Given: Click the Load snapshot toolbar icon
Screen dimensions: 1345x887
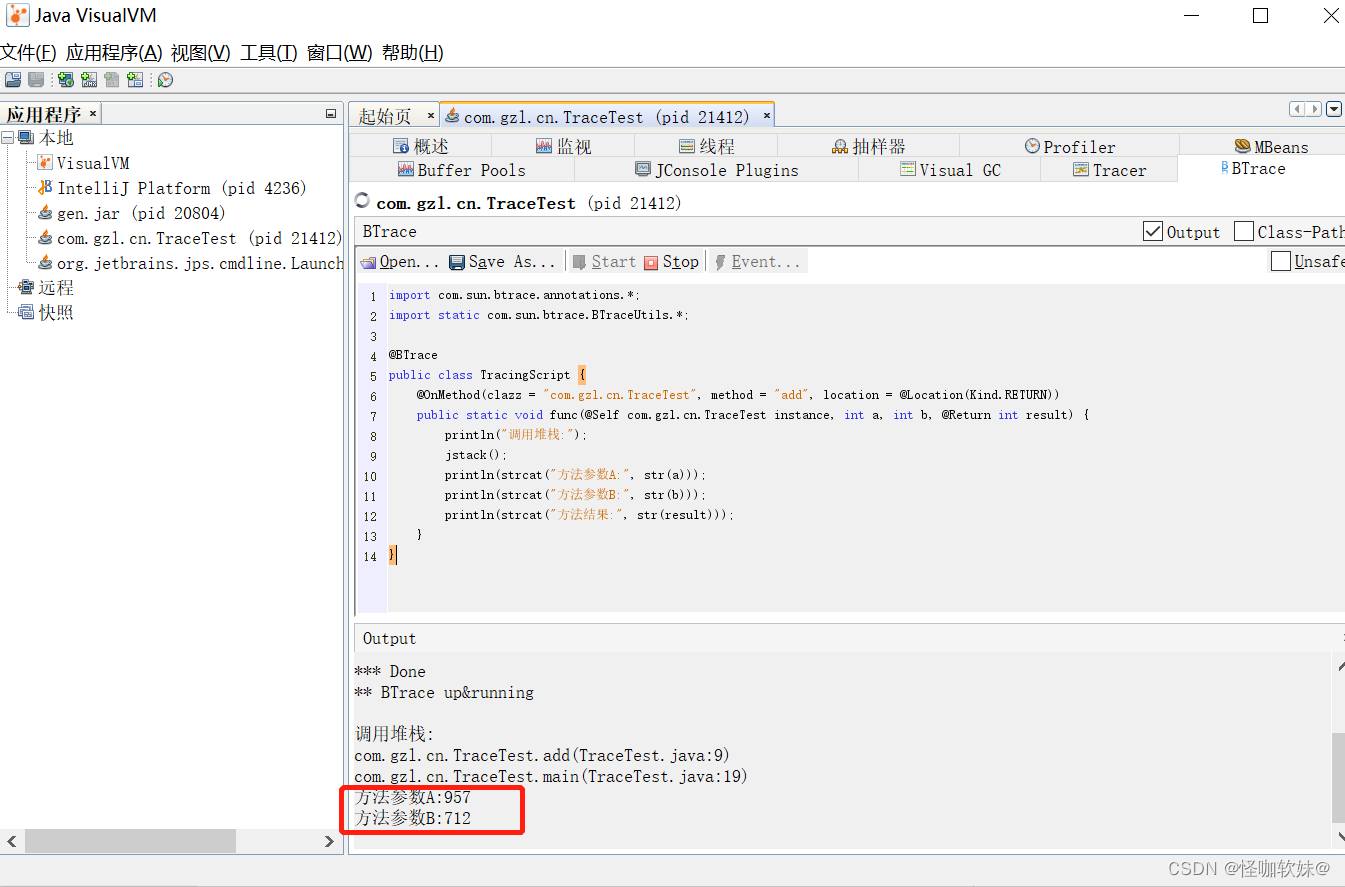Looking at the screenshot, I should click(13, 80).
